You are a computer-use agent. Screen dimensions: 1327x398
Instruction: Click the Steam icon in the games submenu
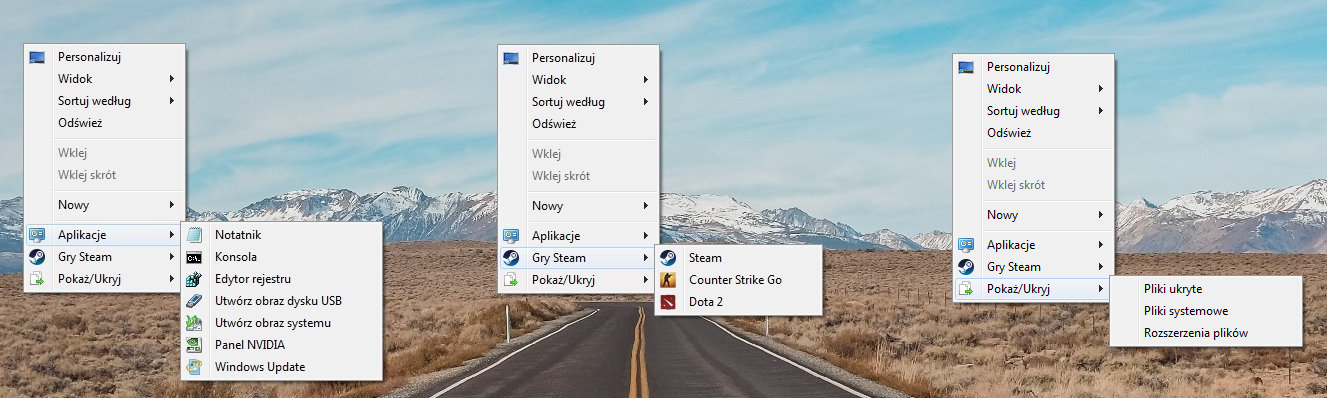pos(668,258)
